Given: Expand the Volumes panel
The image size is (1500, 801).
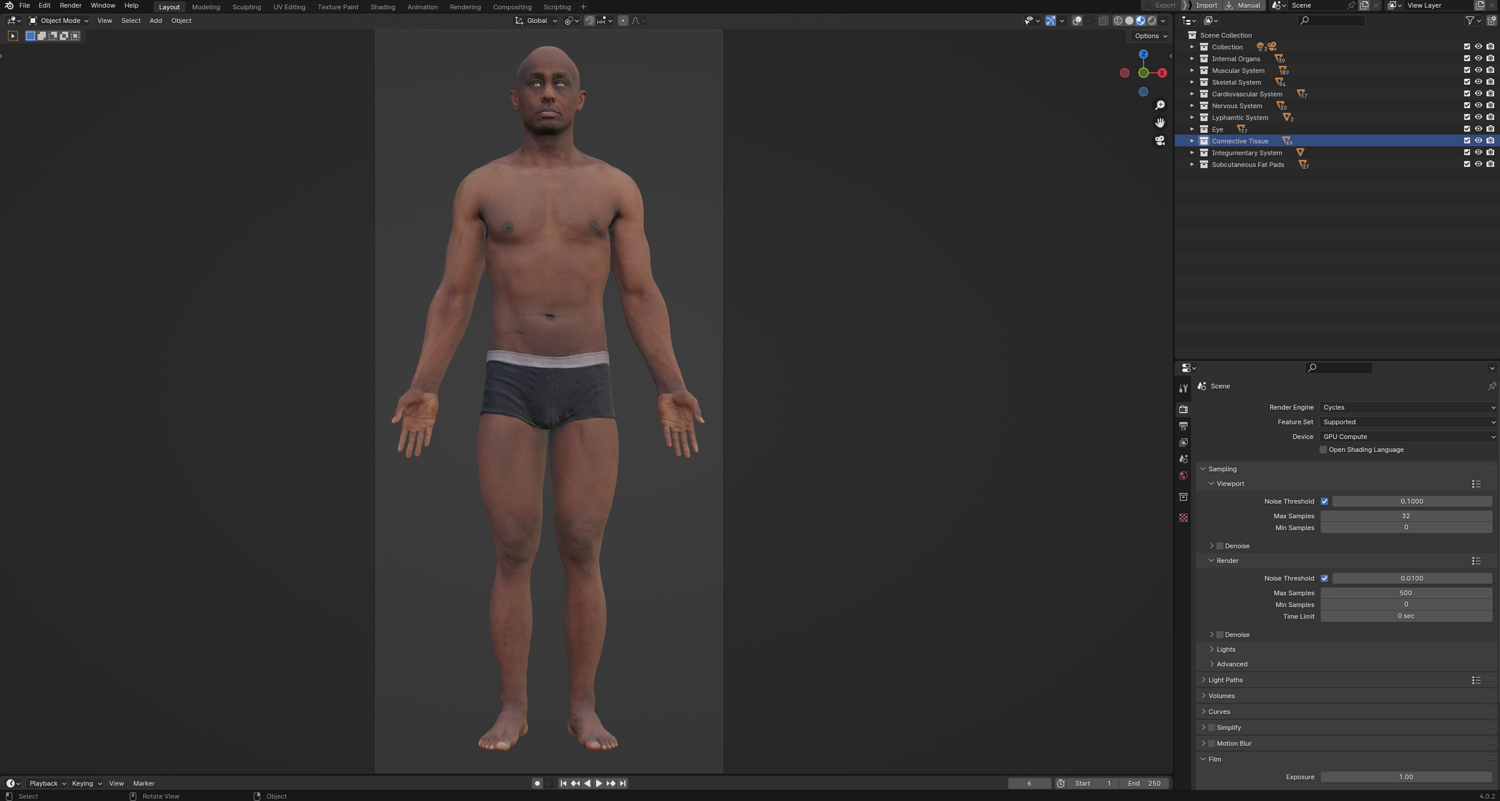Looking at the screenshot, I should click(x=1221, y=696).
